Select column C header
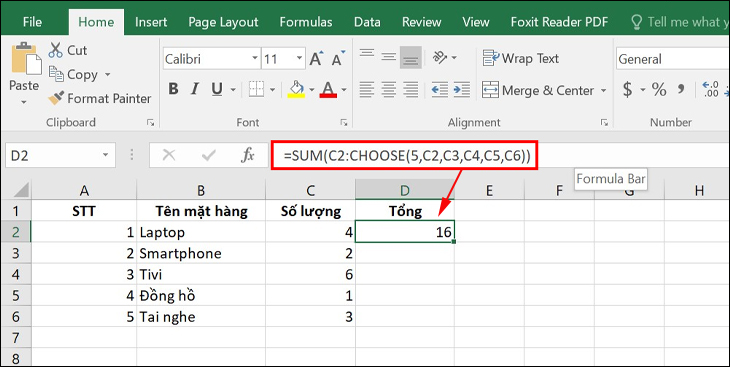 311,190
